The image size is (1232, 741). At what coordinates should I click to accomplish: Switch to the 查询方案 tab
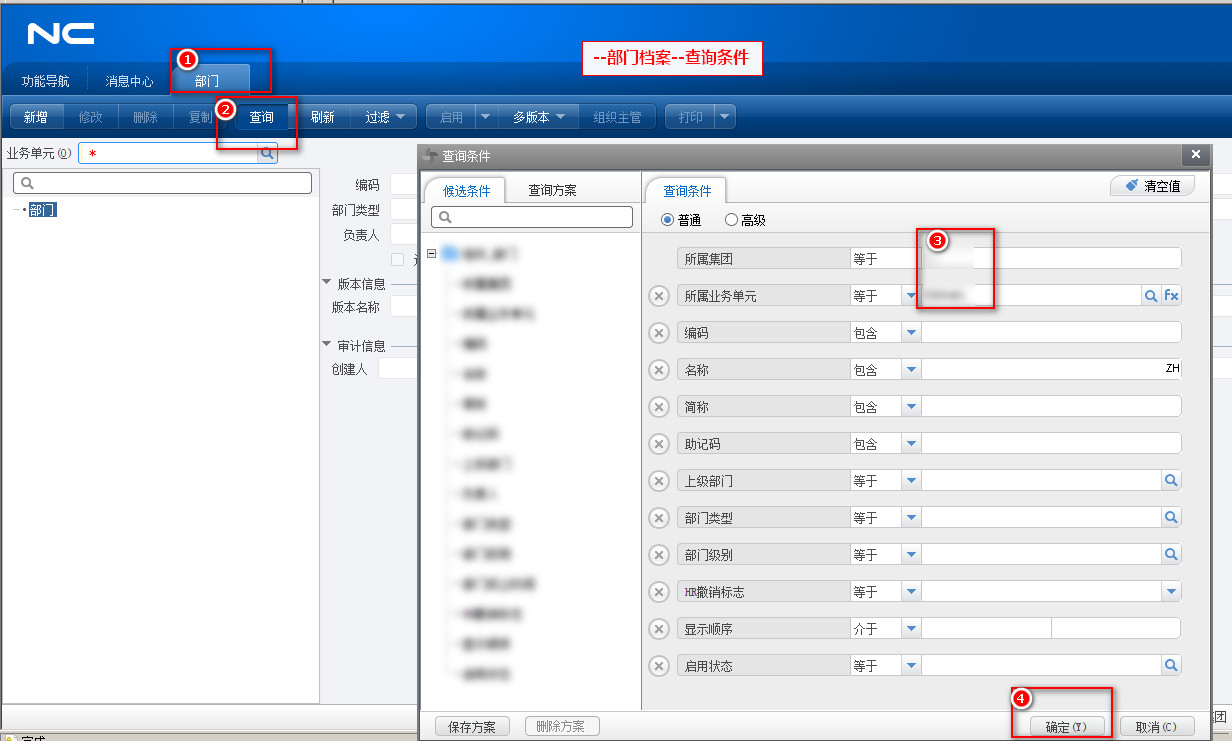[552, 190]
